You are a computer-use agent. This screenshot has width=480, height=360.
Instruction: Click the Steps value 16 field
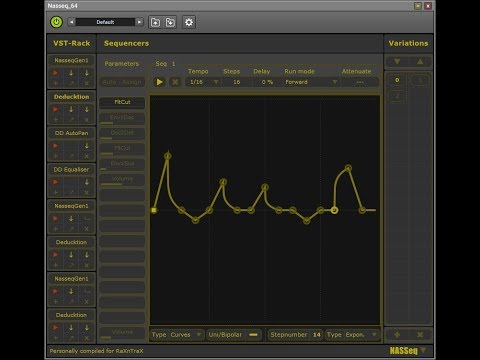pos(237,82)
